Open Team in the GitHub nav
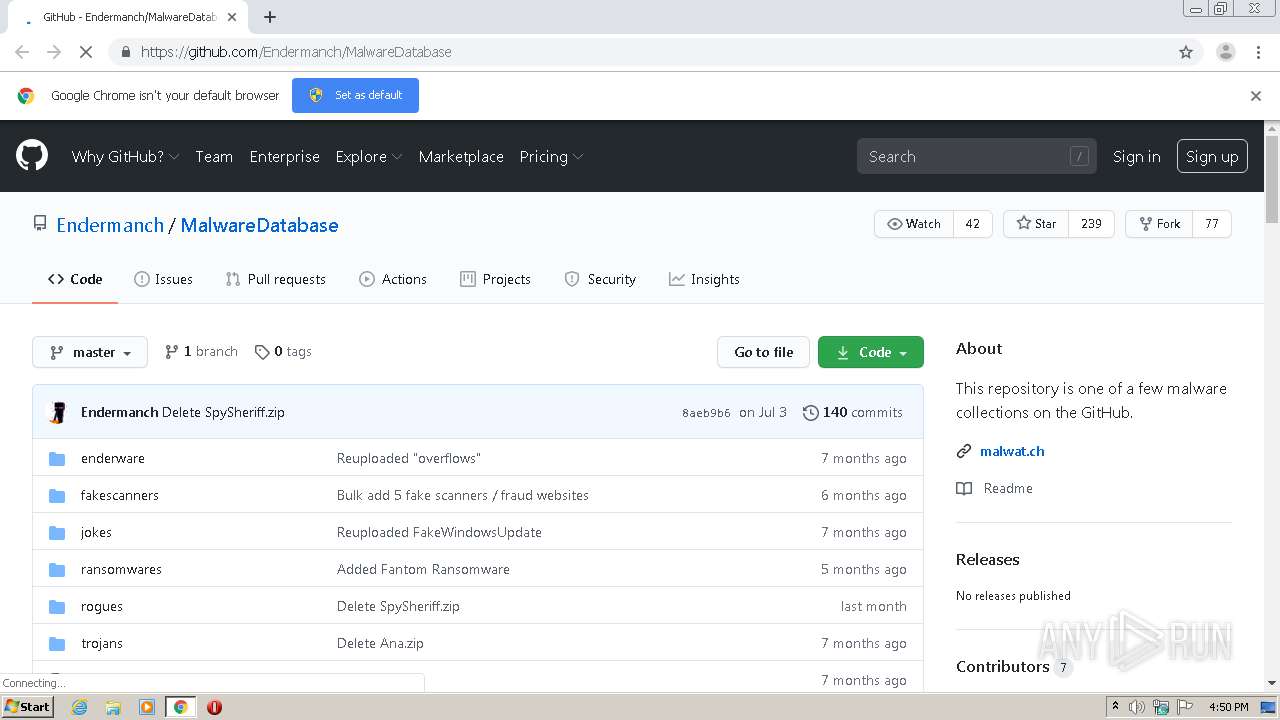 (x=214, y=157)
